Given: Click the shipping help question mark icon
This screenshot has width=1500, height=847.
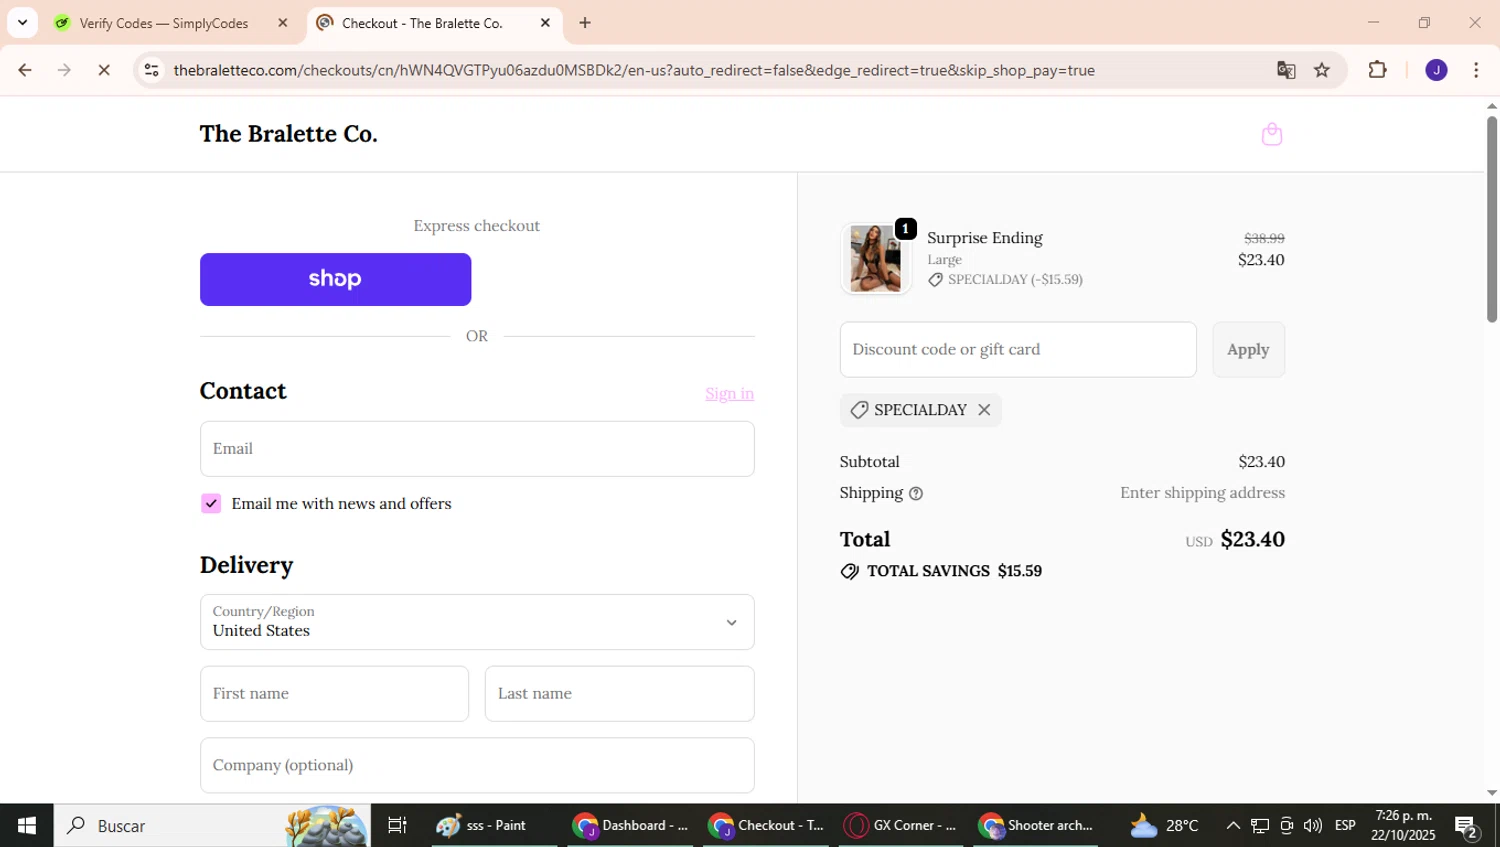Looking at the screenshot, I should pos(915,493).
